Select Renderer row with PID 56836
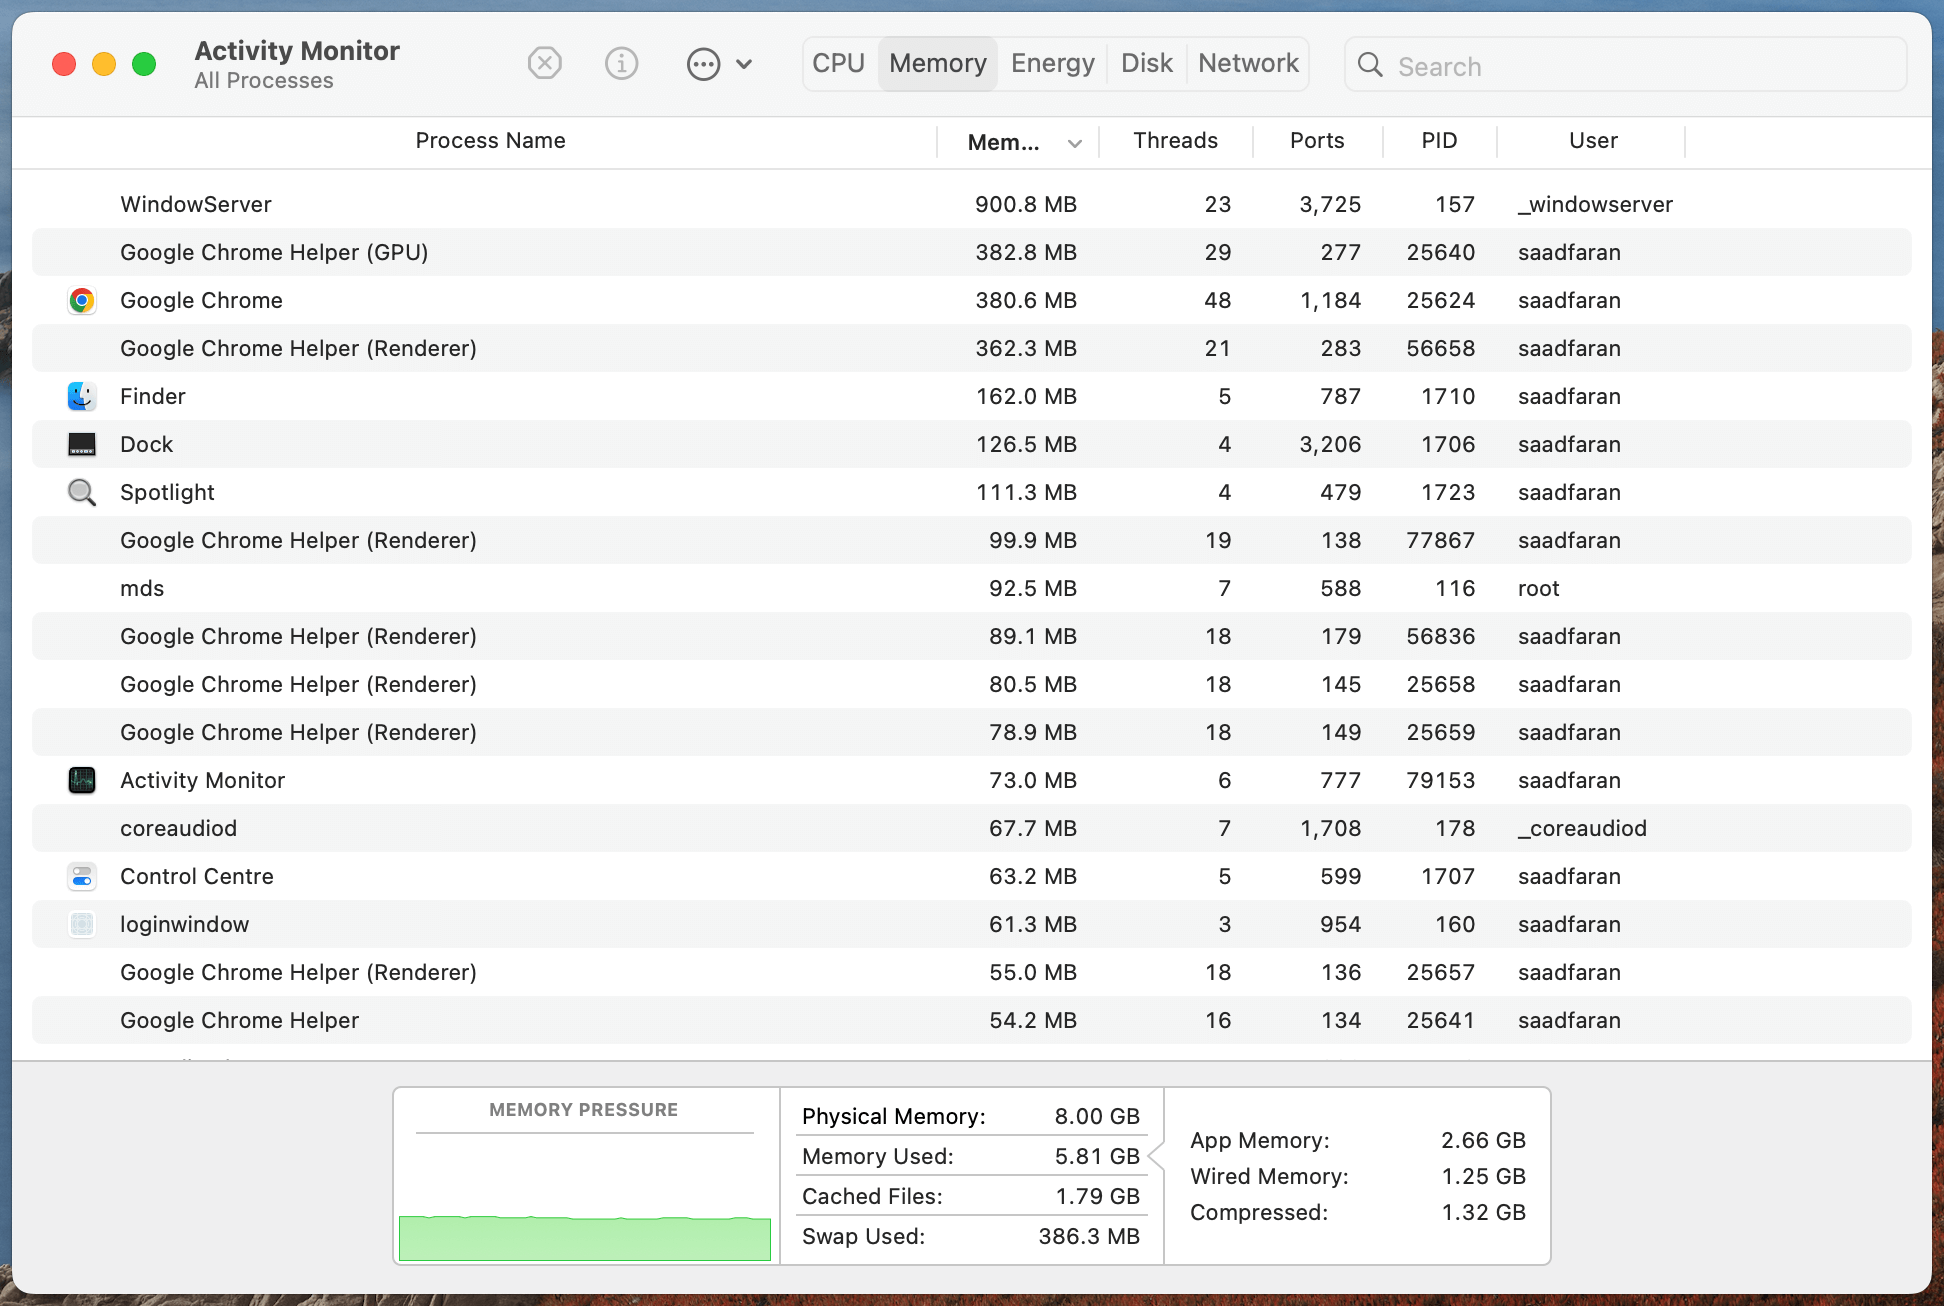Image resolution: width=1944 pixels, height=1306 pixels. coord(972,636)
